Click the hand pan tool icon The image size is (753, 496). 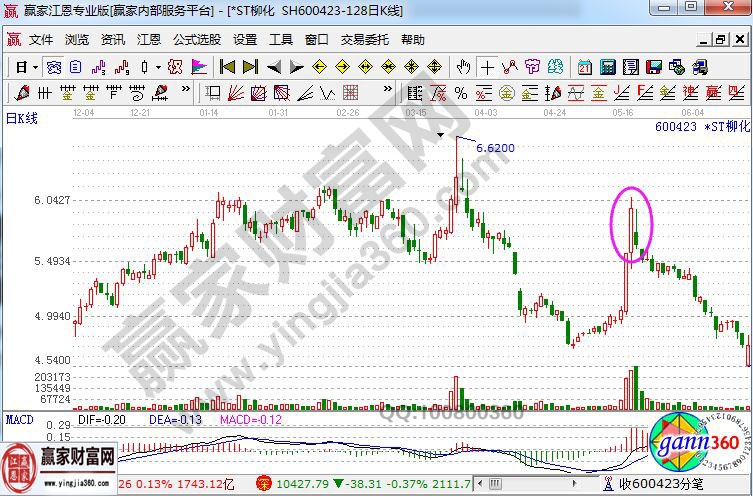(x=463, y=67)
